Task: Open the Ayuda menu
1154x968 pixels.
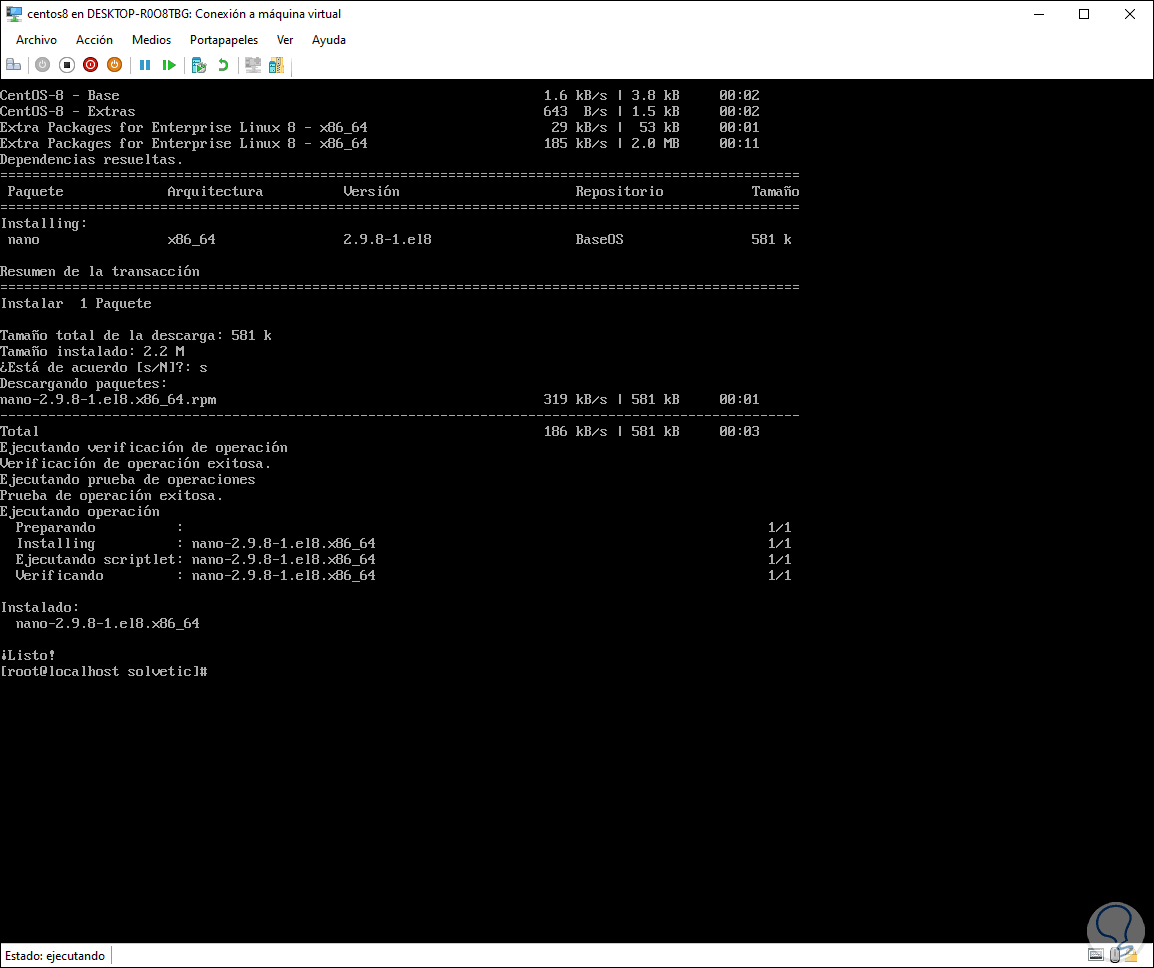Action: pyautogui.click(x=328, y=40)
